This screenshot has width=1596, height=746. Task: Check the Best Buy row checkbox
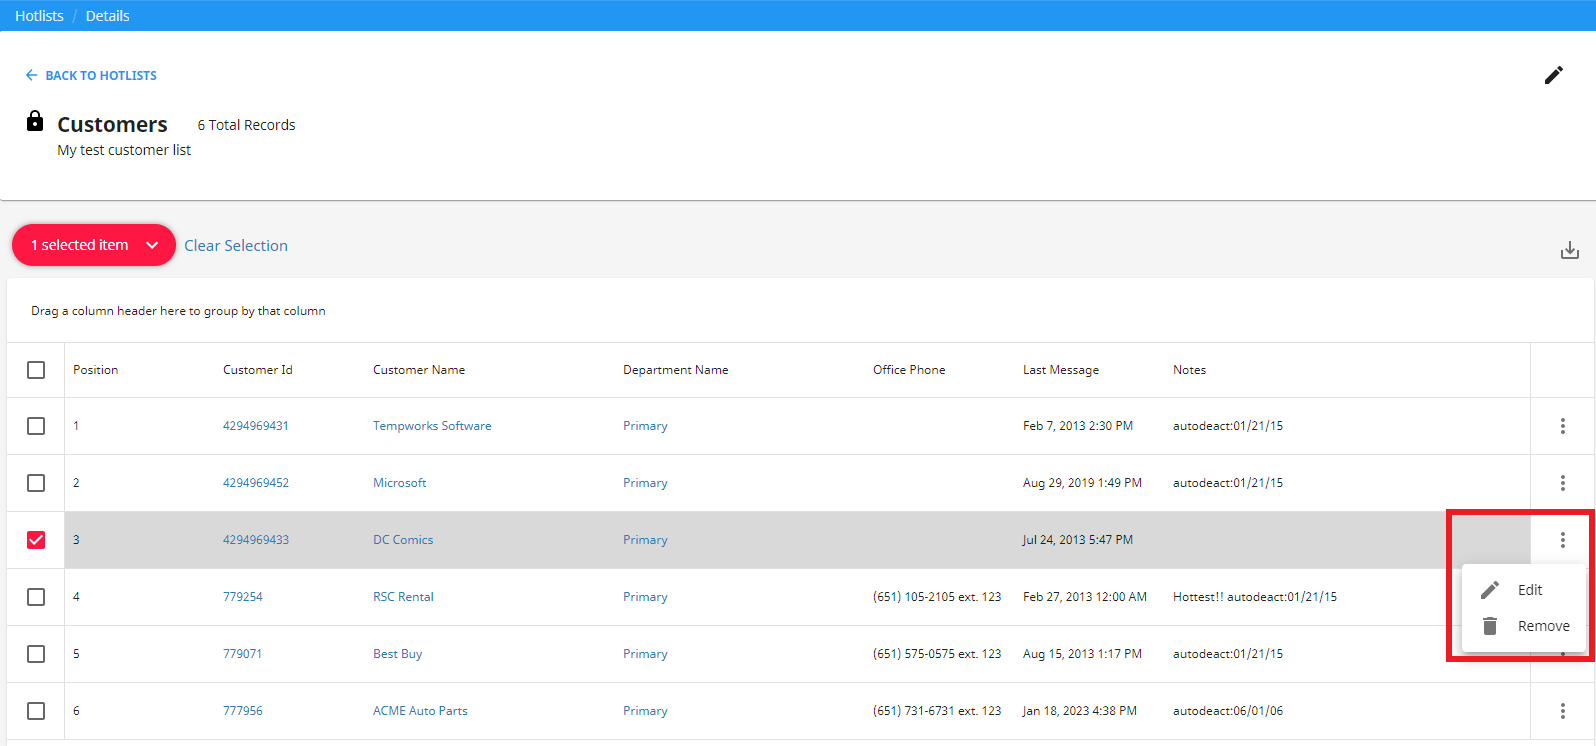pos(36,654)
